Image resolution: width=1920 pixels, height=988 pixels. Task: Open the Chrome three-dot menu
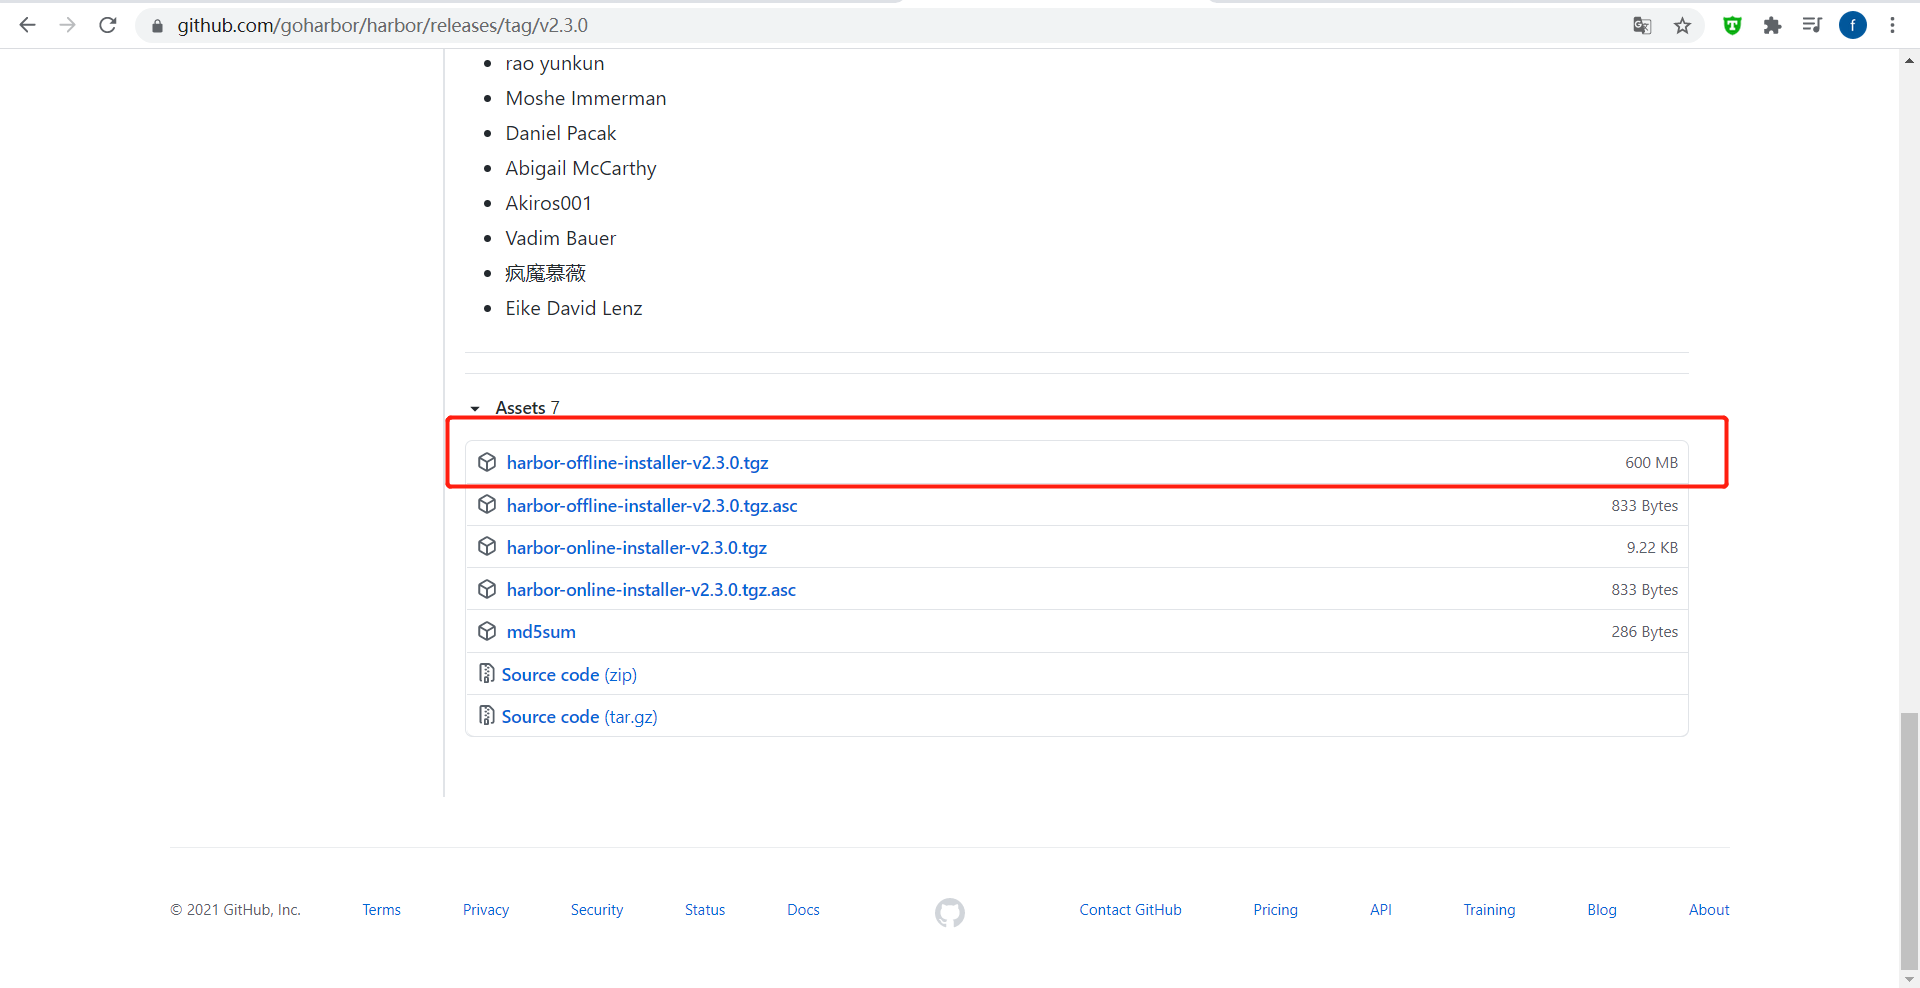(1892, 25)
